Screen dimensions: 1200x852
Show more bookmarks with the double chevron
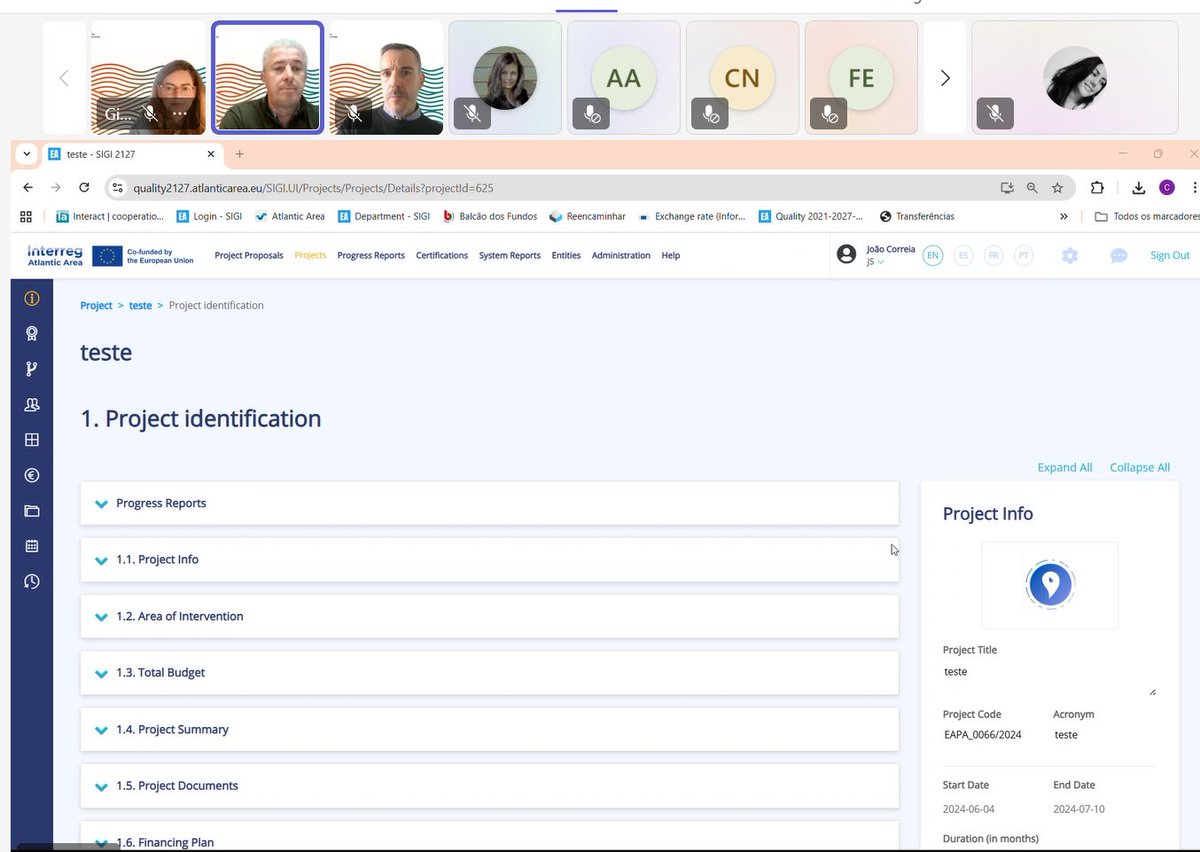1064,216
